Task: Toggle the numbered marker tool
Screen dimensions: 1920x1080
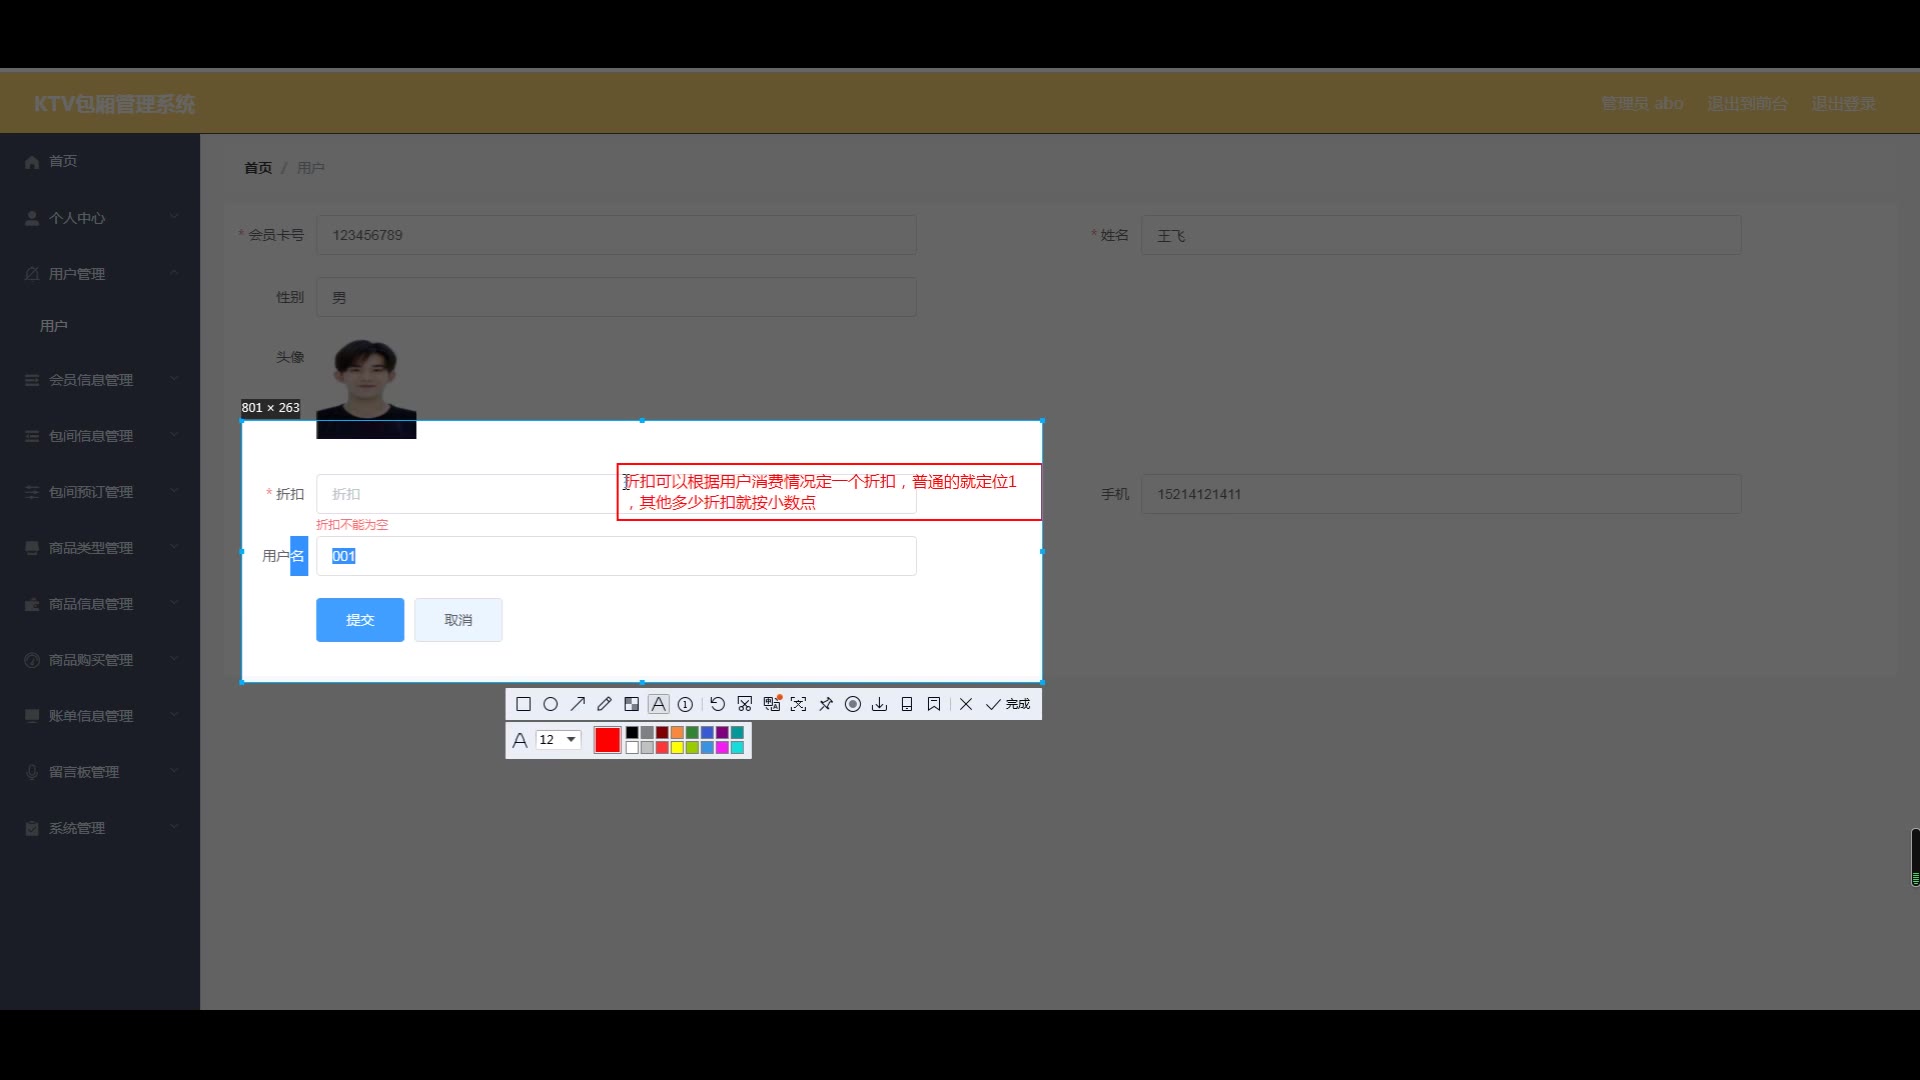Action: (x=685, y=704)
